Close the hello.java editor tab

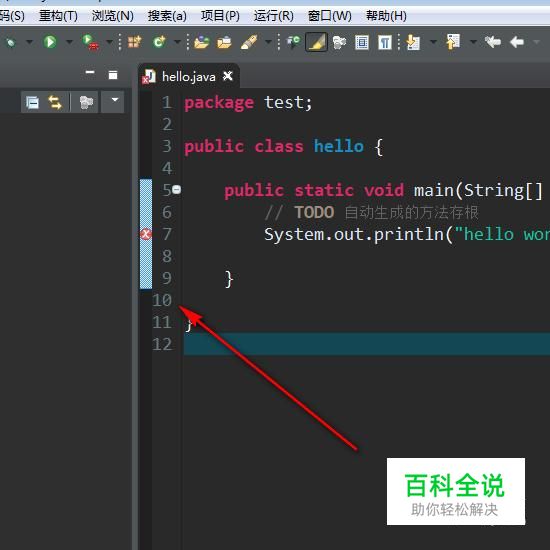(x=228, y=76)
